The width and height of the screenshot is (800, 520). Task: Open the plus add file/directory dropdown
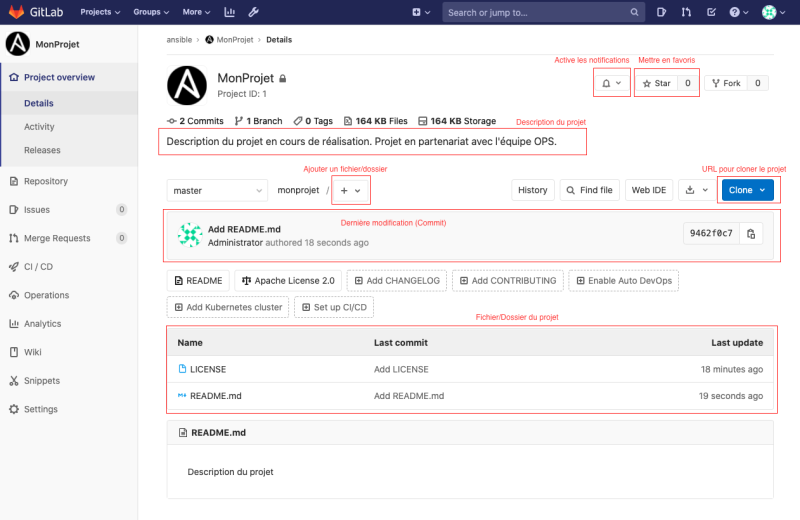[350, 190]
